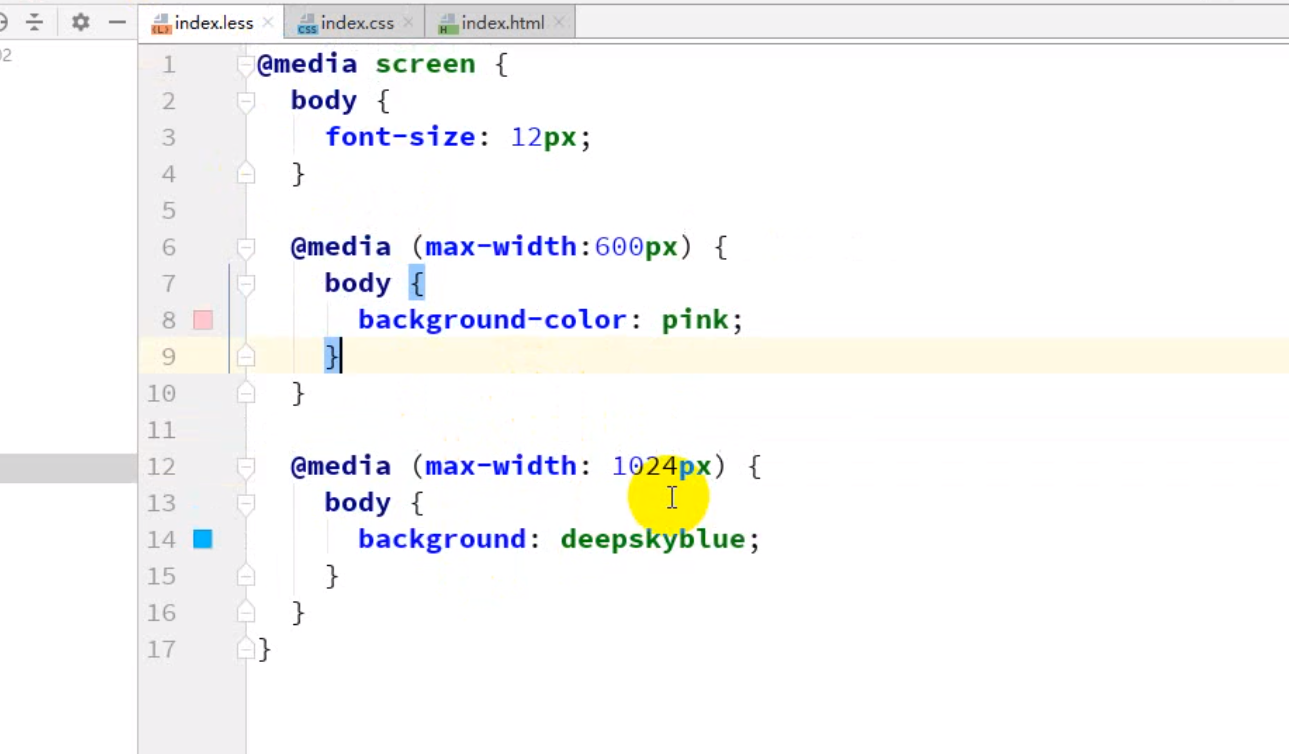Close the index.less tab
Screen dimensions: 1289x754
[x=267, y=22]
